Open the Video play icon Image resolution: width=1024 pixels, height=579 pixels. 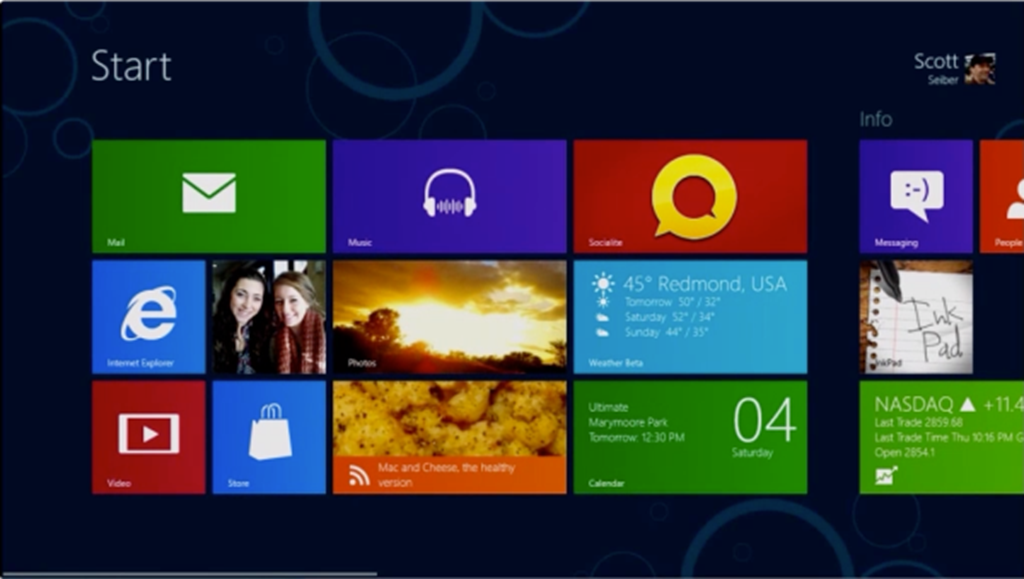point(149,434)
